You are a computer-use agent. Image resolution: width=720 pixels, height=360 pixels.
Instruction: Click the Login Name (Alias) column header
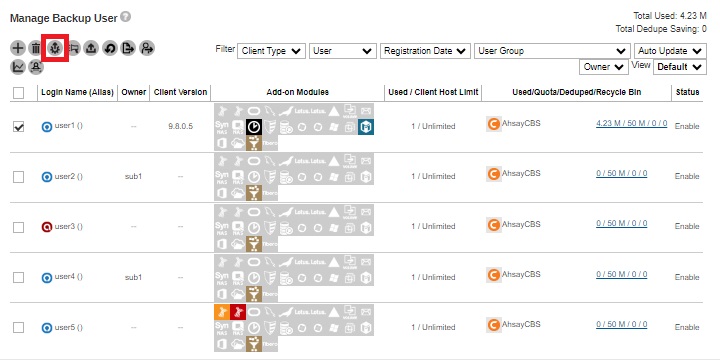click(x=77, y=92)
